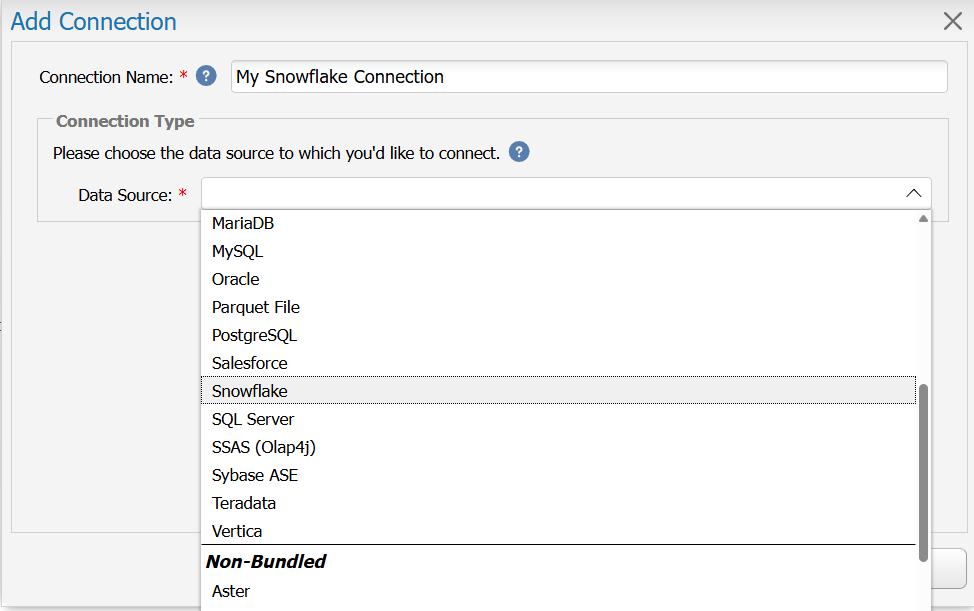Edit the Connection Name text field

click(x=589, y=76)
